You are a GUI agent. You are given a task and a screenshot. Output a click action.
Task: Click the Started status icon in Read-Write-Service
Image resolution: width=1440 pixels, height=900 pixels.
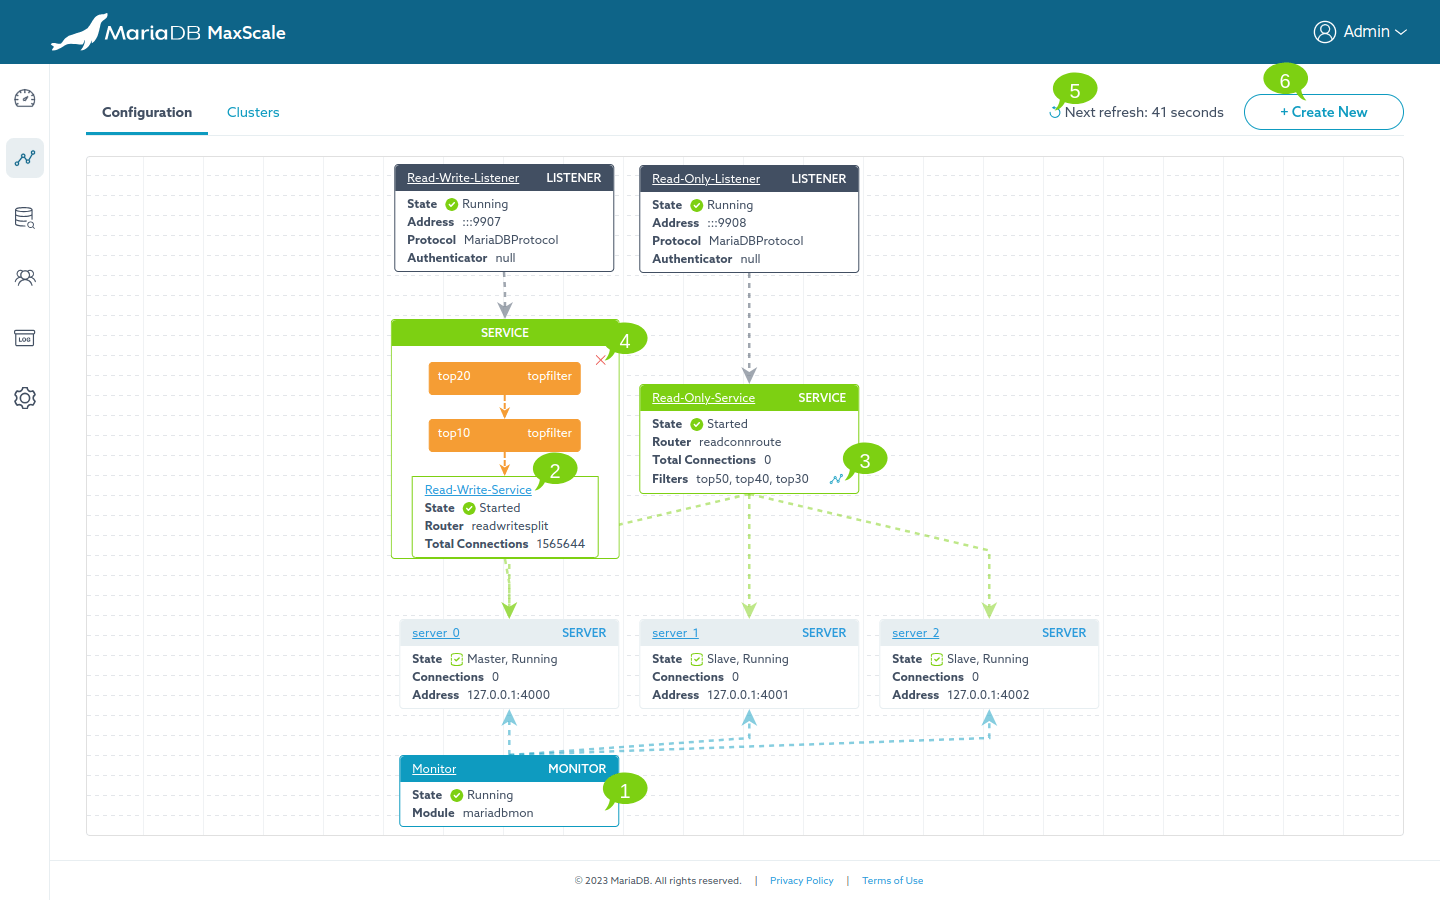point(469,508)
